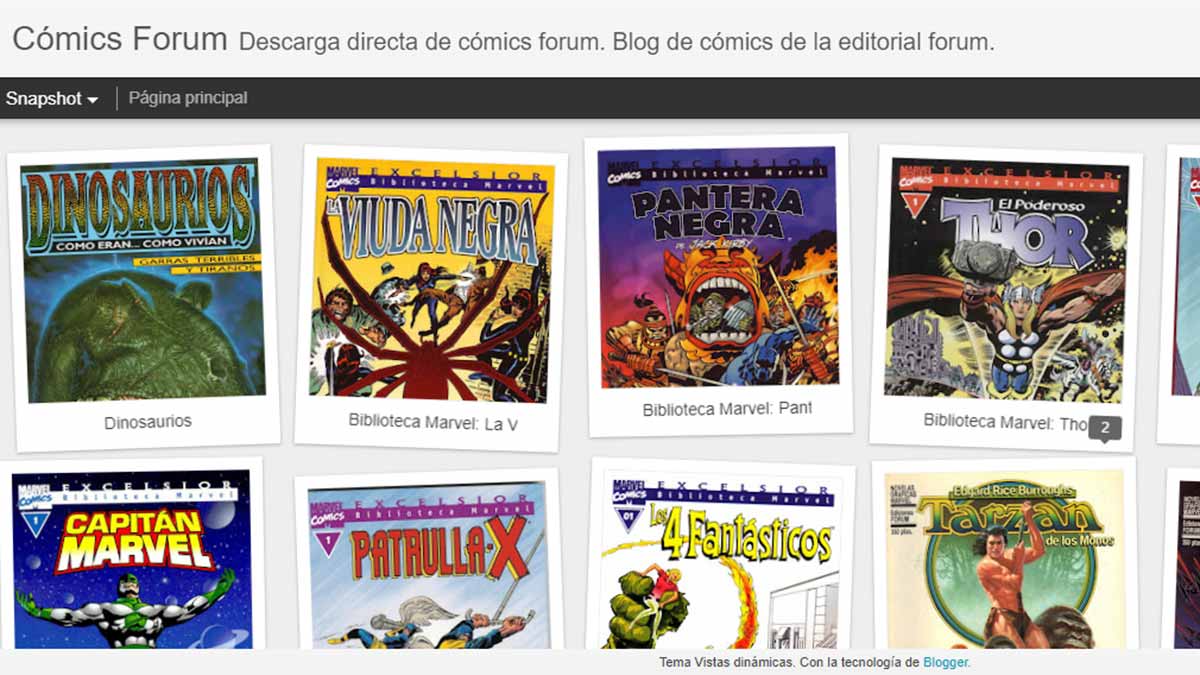The width and height of the screenshot is (1200, 675).
Task: Click the Biblioteca Marvel: Tho caption
Action: (1005, 423)
